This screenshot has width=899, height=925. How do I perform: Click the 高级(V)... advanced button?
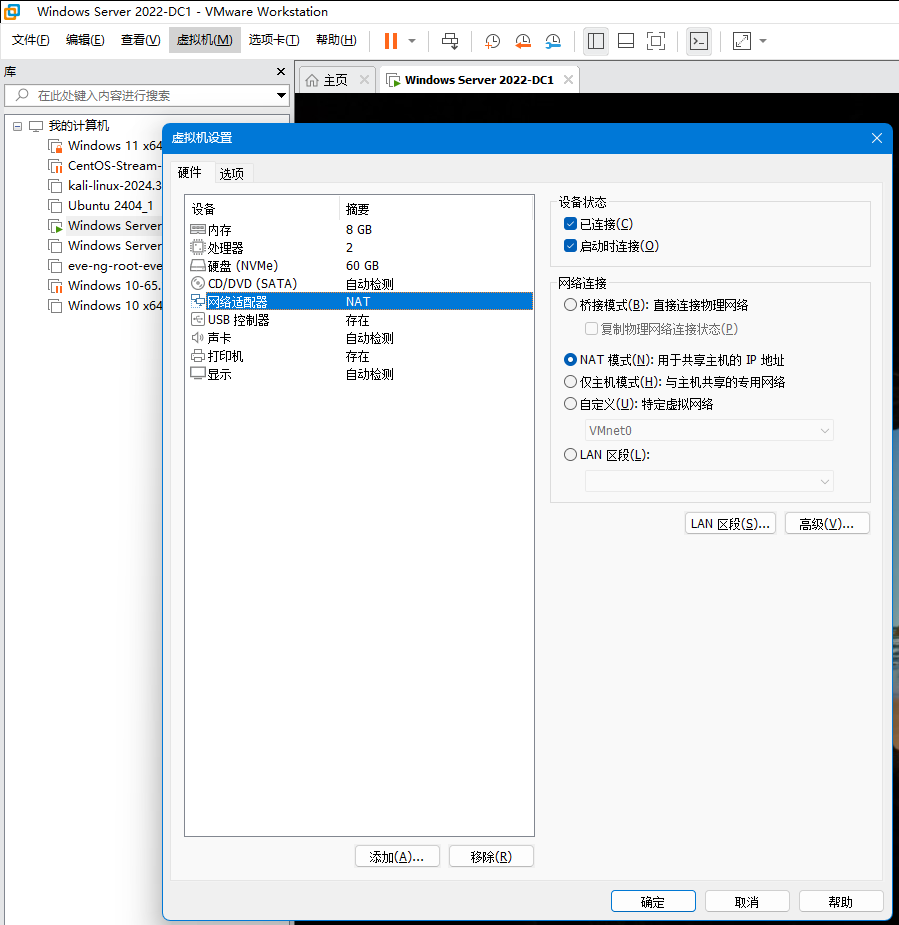click(827, 523)
